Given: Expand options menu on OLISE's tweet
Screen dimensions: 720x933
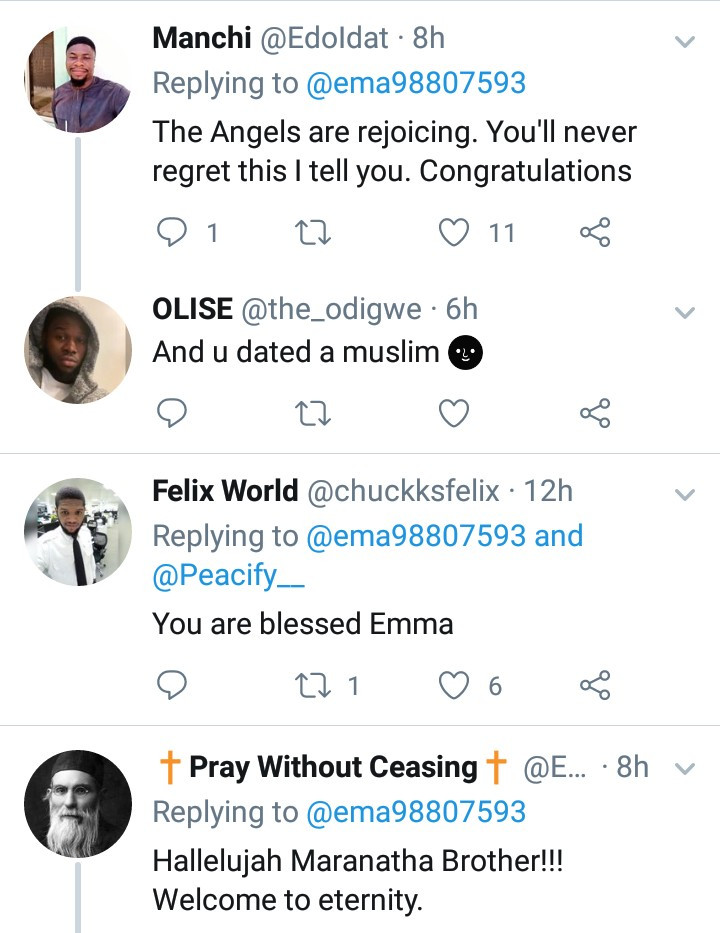Looking at the screenshot, I should (x=685, y=313).
